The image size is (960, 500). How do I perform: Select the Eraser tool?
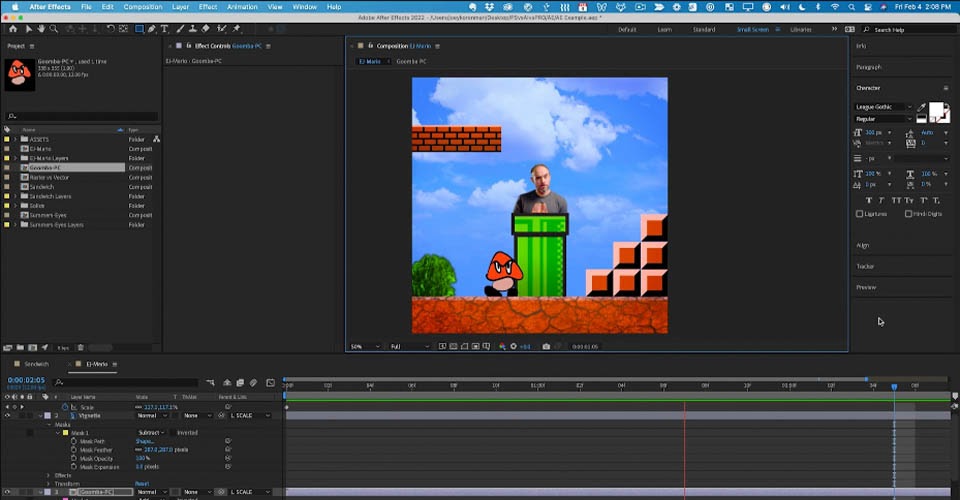pos(206,29)
